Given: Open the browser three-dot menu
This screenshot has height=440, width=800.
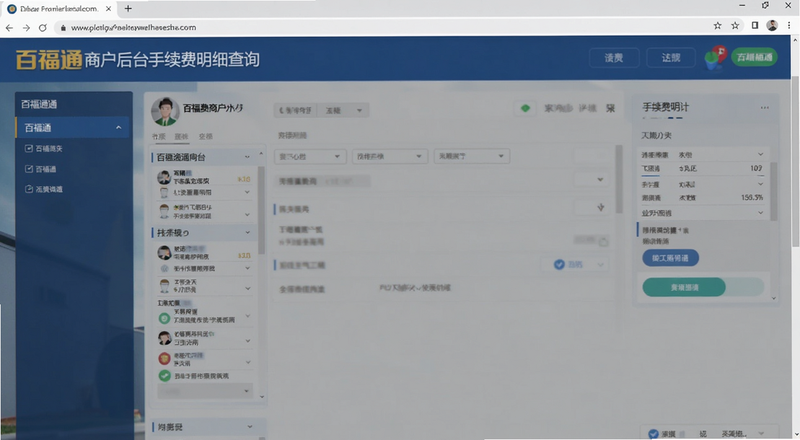Looking at the screenshot, I should tap(789, 26).
